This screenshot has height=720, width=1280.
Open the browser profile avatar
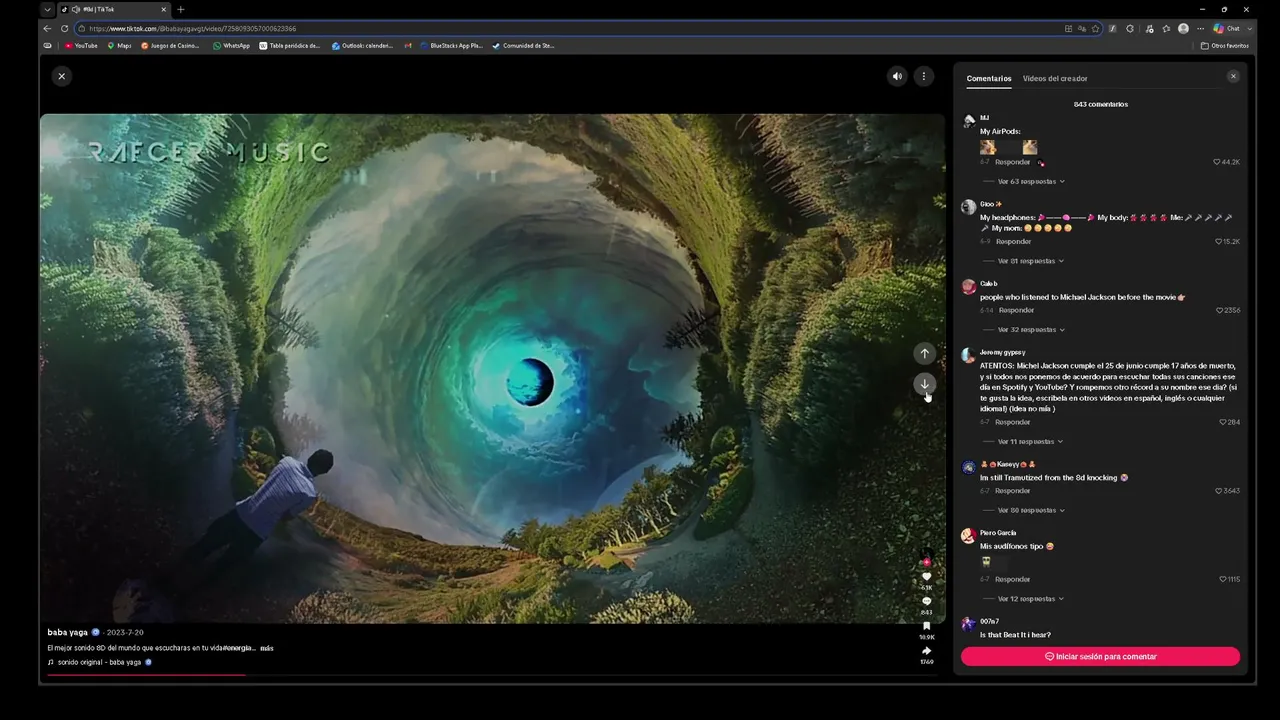tap(1184, 28)
